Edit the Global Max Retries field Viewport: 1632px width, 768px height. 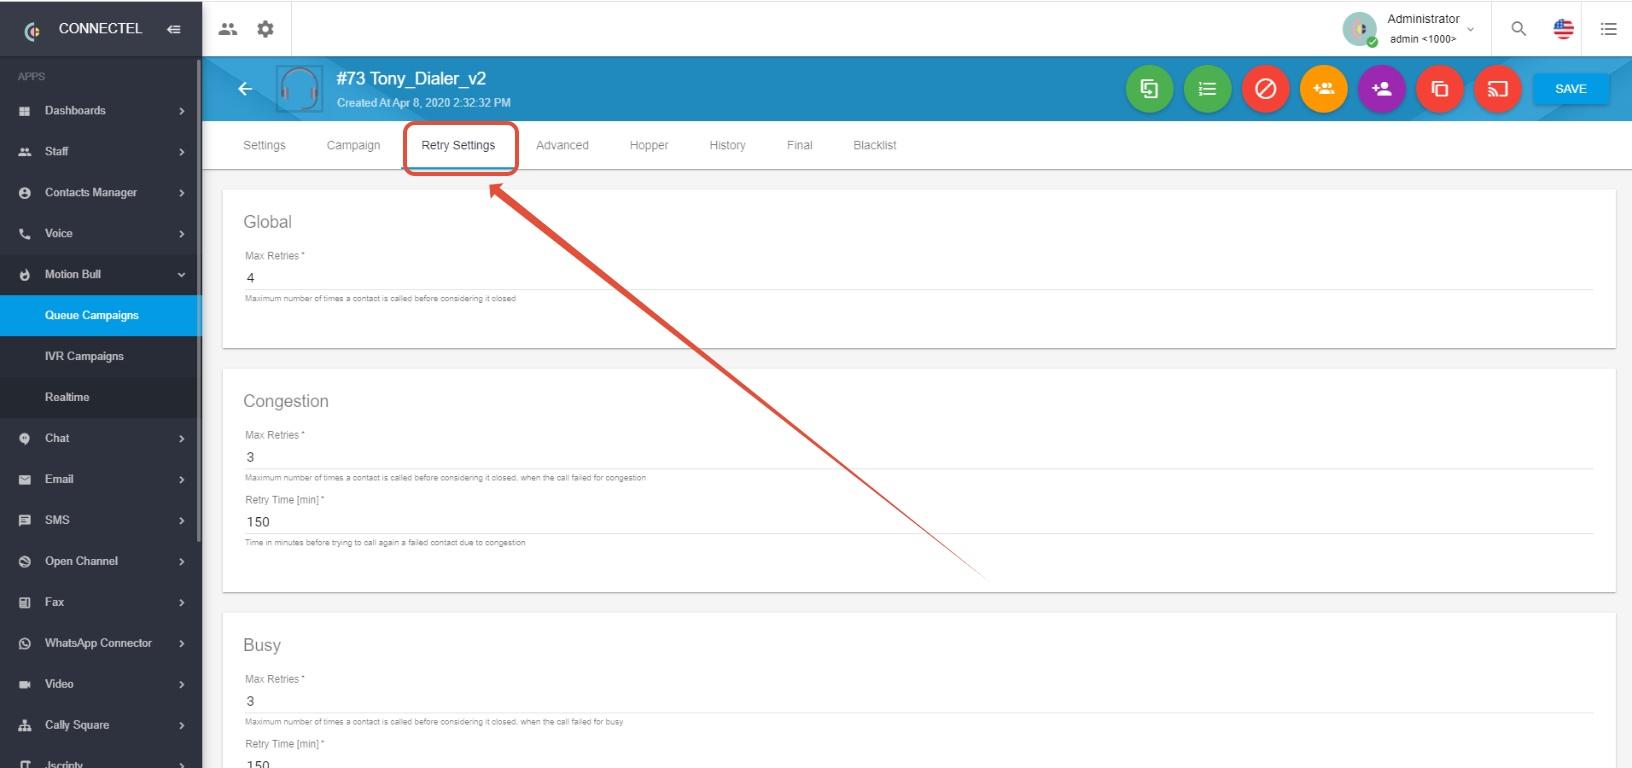918,278
